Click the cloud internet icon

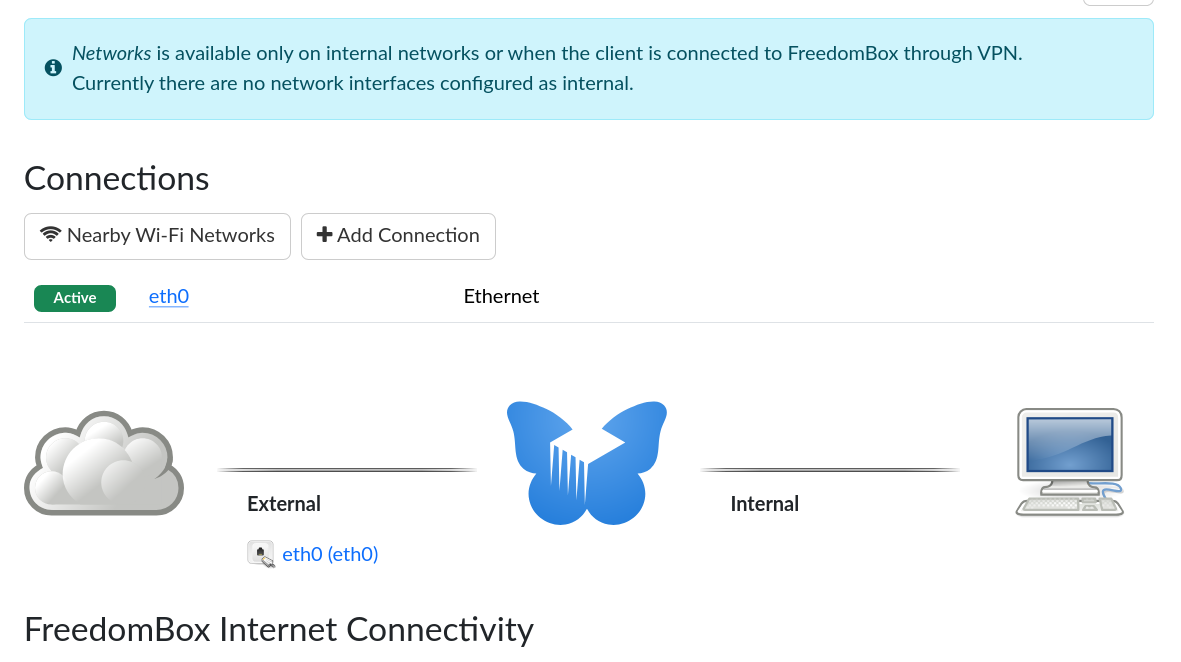pos(104,463)
